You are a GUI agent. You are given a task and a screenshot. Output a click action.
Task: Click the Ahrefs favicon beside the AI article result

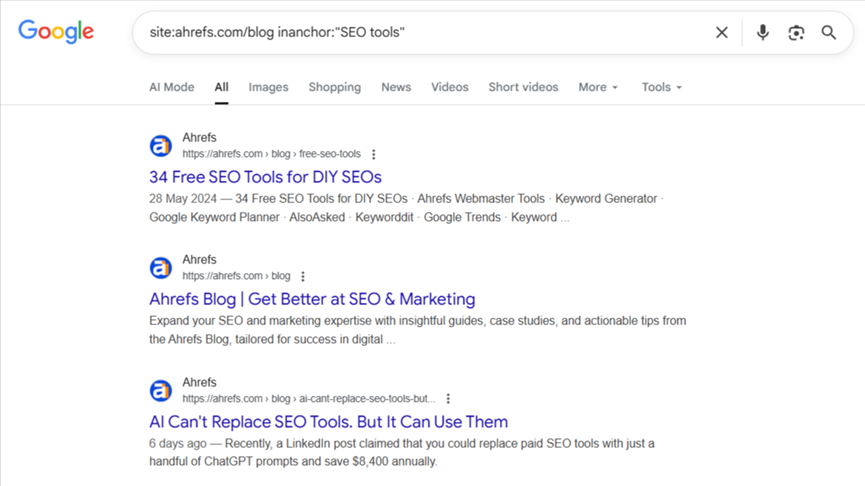pos(161,390)
